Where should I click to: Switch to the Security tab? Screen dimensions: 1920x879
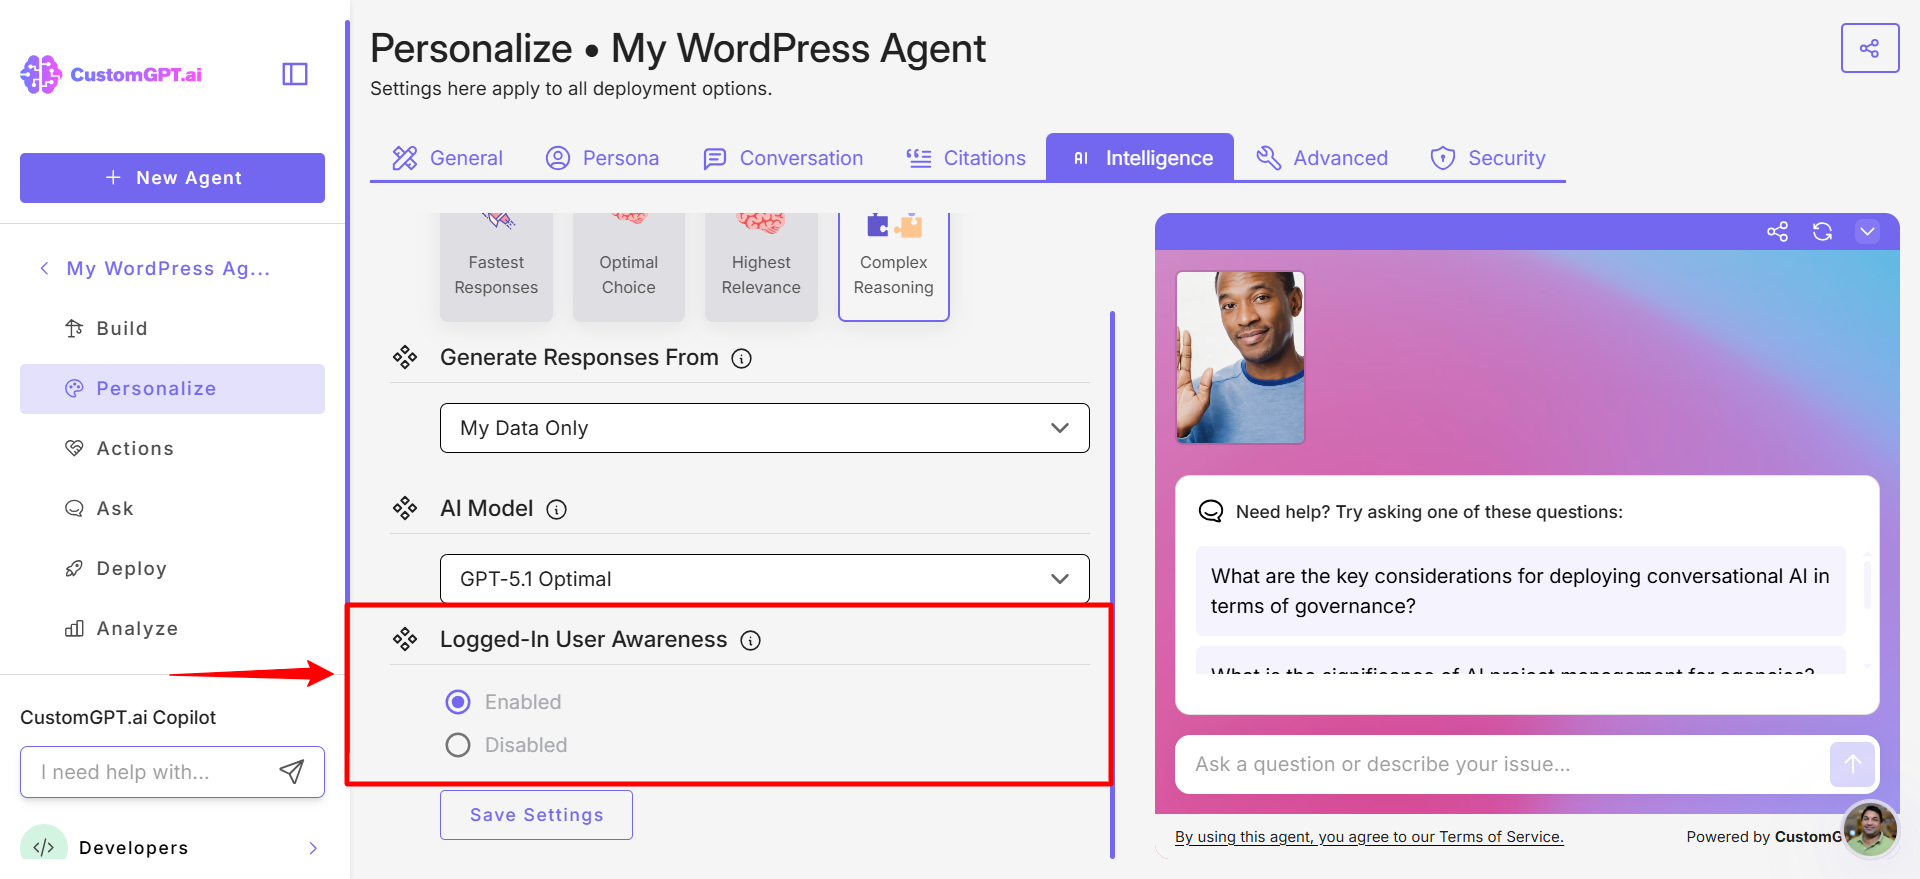point(1488,158)
